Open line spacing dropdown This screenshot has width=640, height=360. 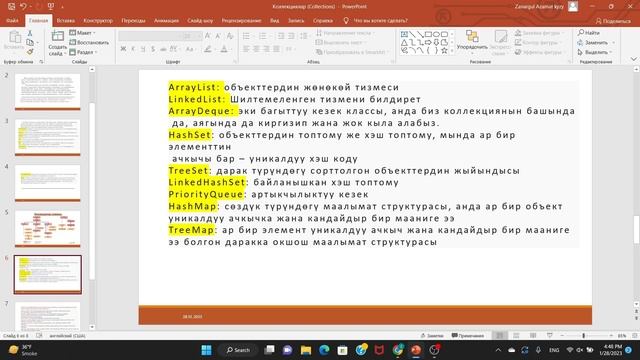point(304,36)
